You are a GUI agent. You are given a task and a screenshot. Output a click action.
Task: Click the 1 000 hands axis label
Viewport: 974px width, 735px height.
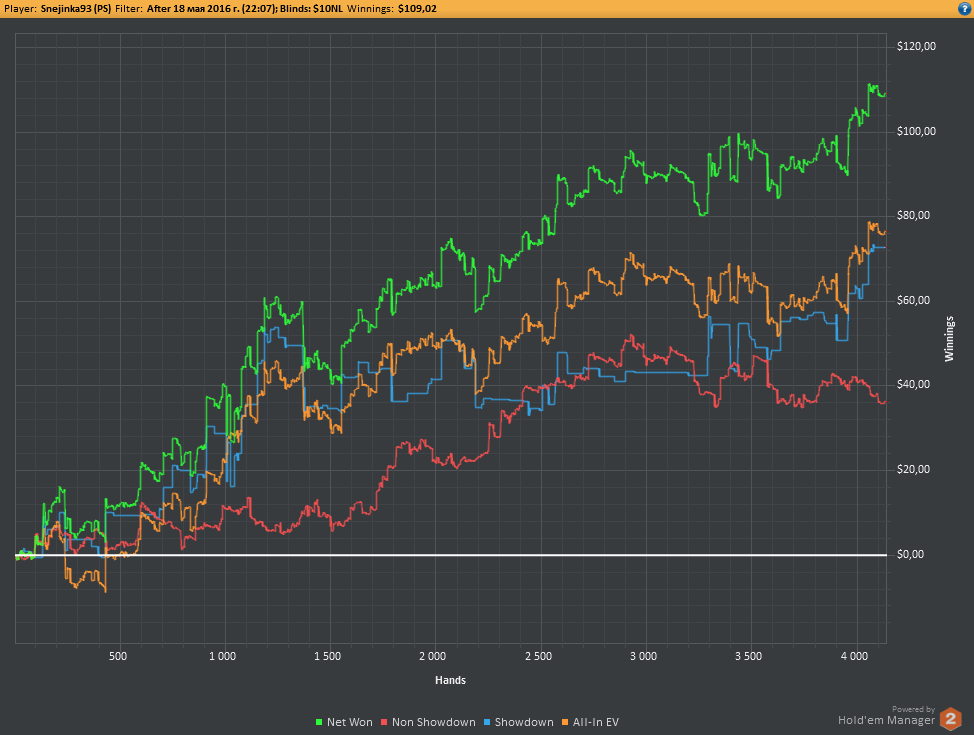[222, 656]
